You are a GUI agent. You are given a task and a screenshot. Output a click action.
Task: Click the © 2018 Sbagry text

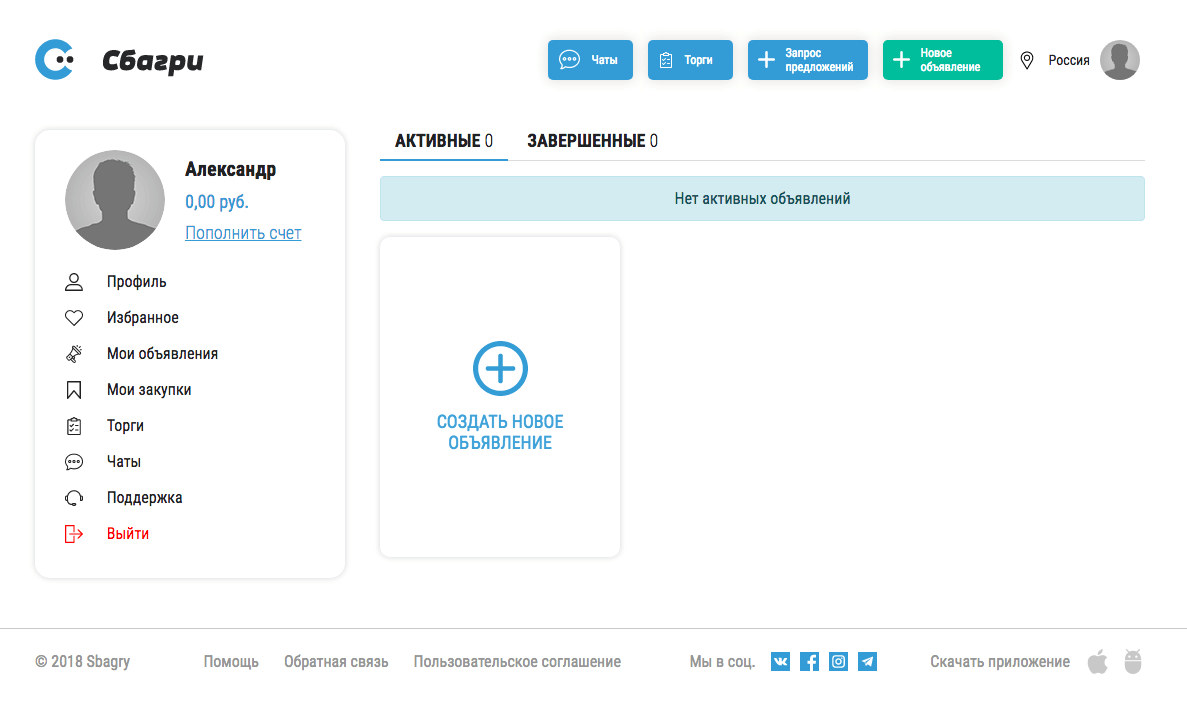(83, 662)
